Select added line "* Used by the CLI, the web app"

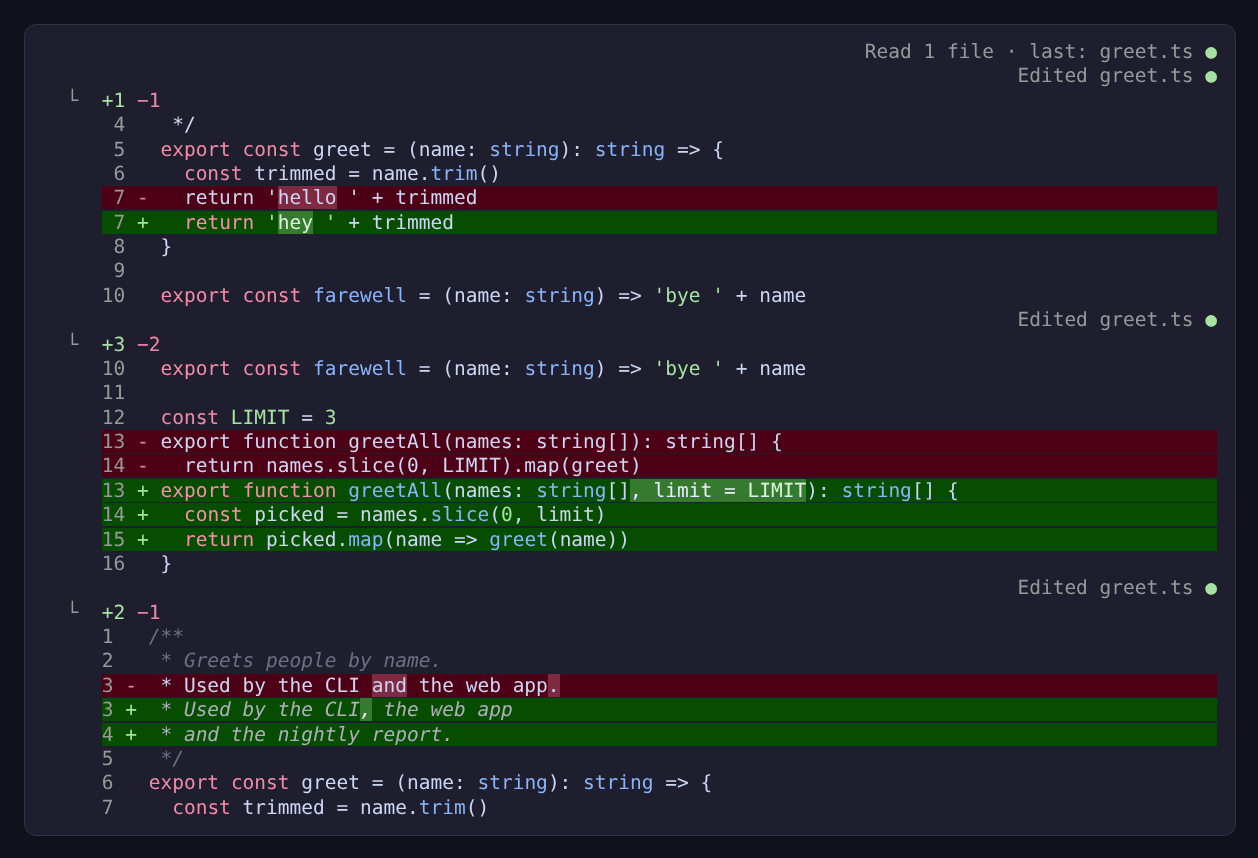coord(659,709)
